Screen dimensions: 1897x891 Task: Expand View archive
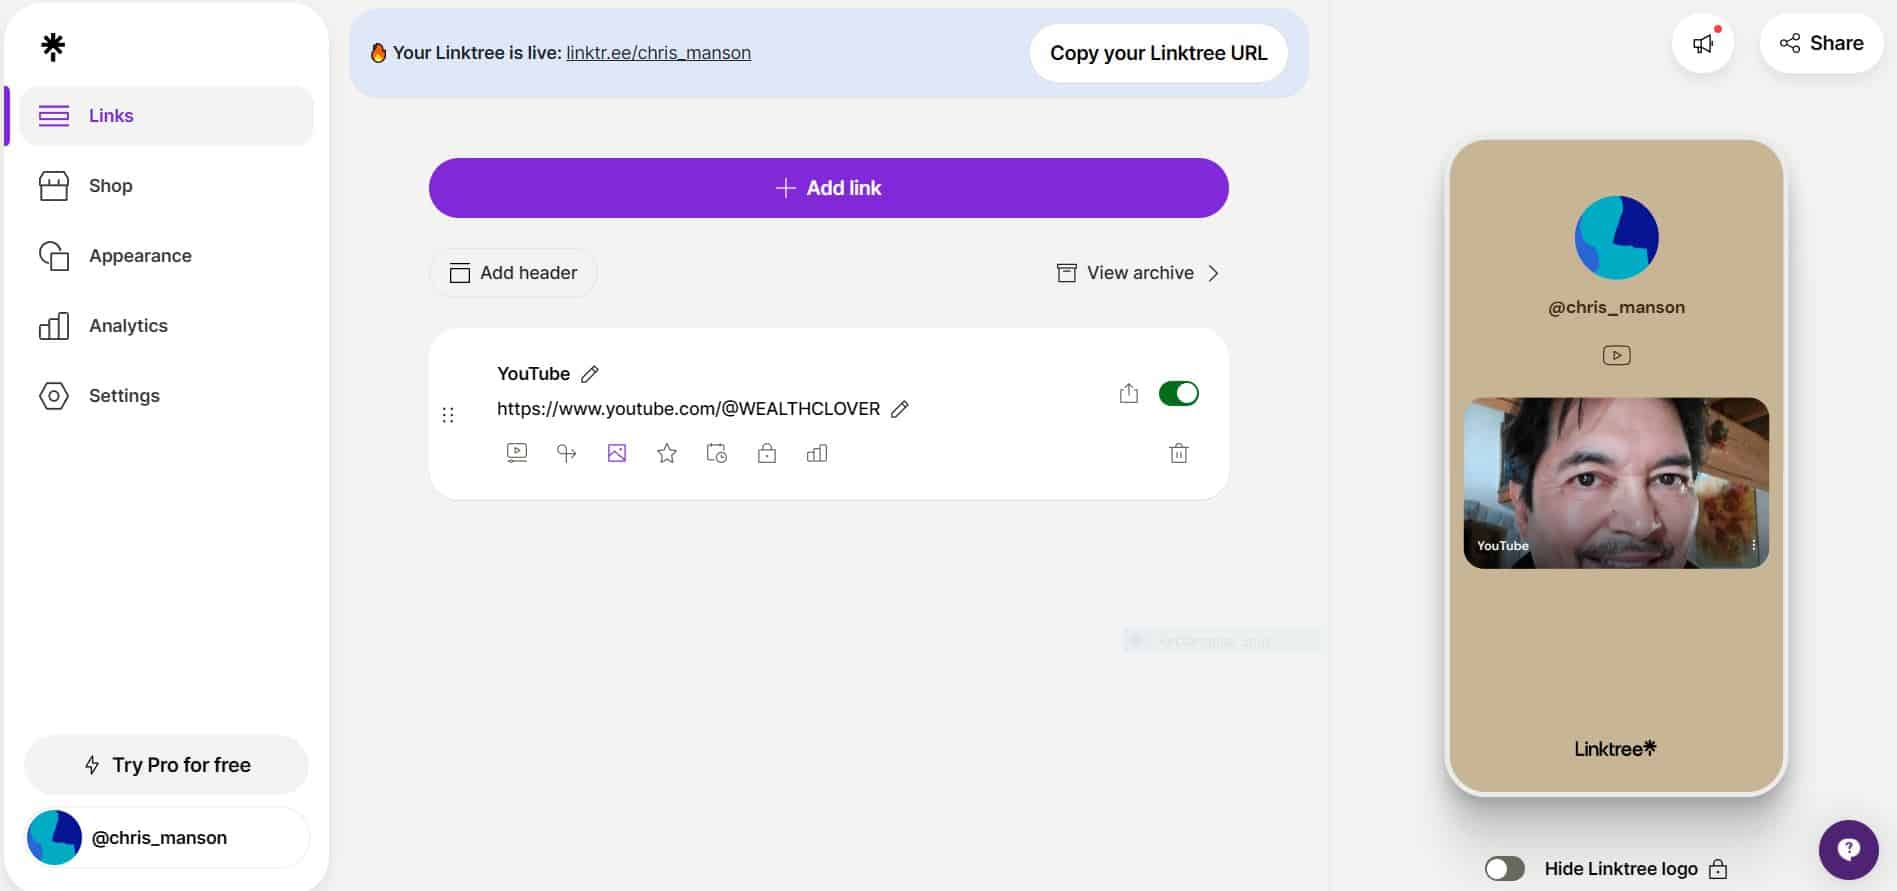pyautogui.click(x=1138, y=273)
